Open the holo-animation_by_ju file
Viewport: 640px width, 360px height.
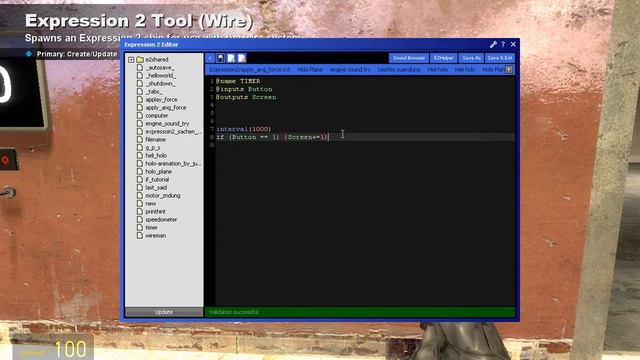173,164
